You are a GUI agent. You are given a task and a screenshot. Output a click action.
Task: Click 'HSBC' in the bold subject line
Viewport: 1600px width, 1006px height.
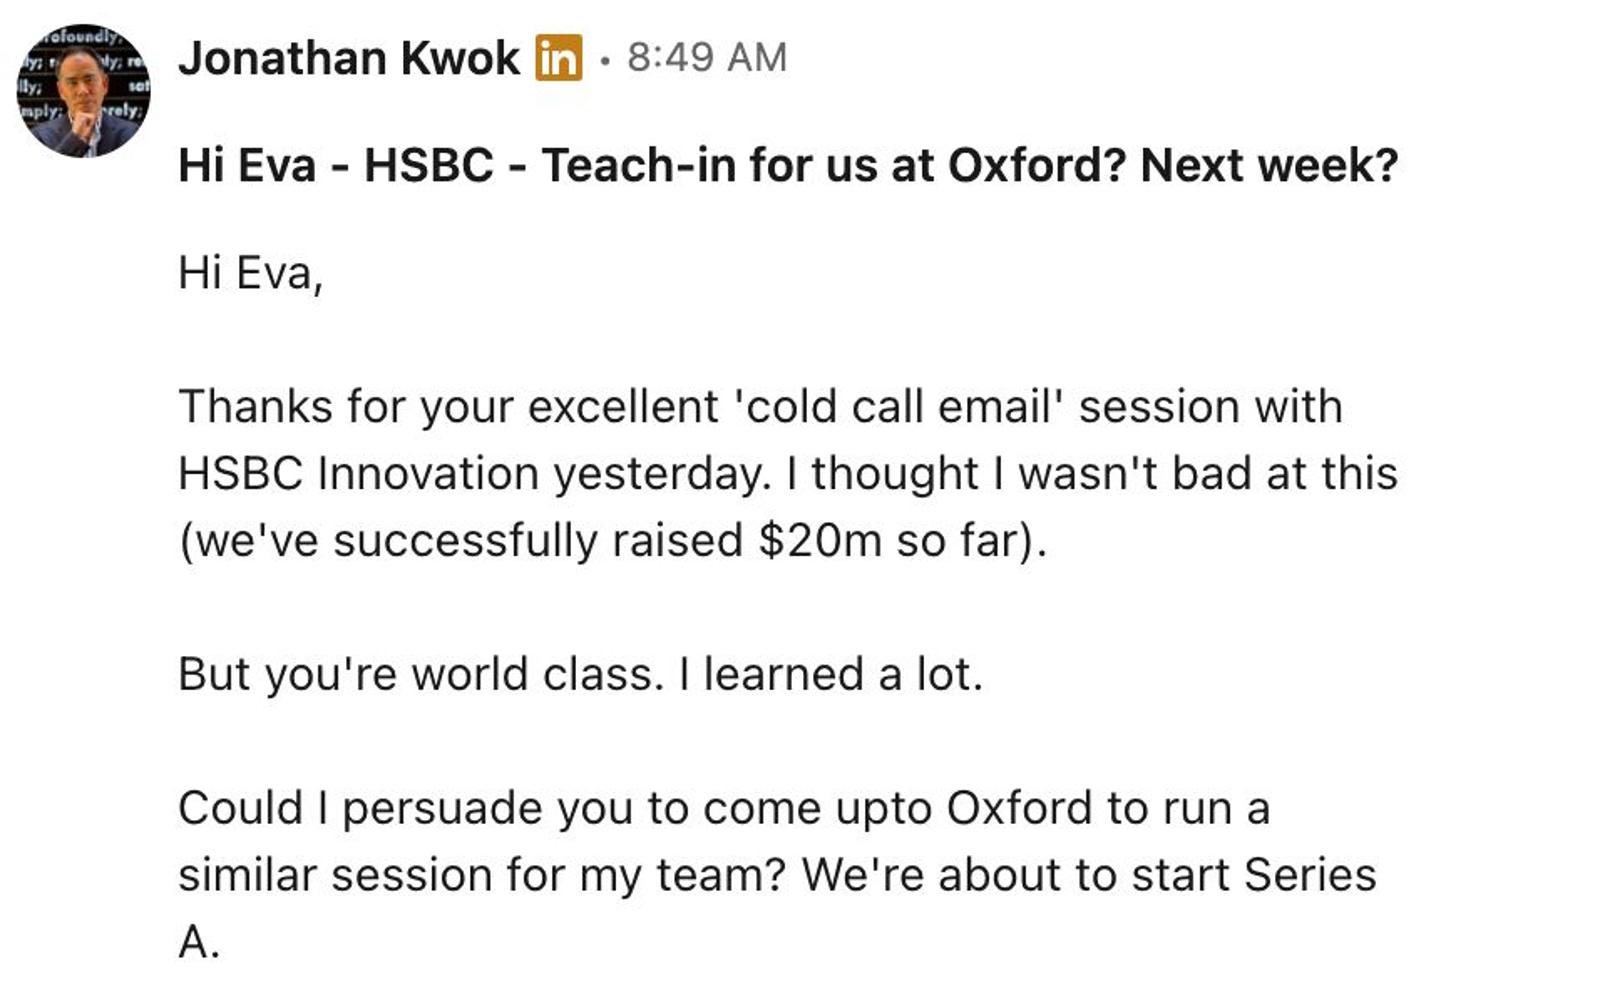[429, 165]
